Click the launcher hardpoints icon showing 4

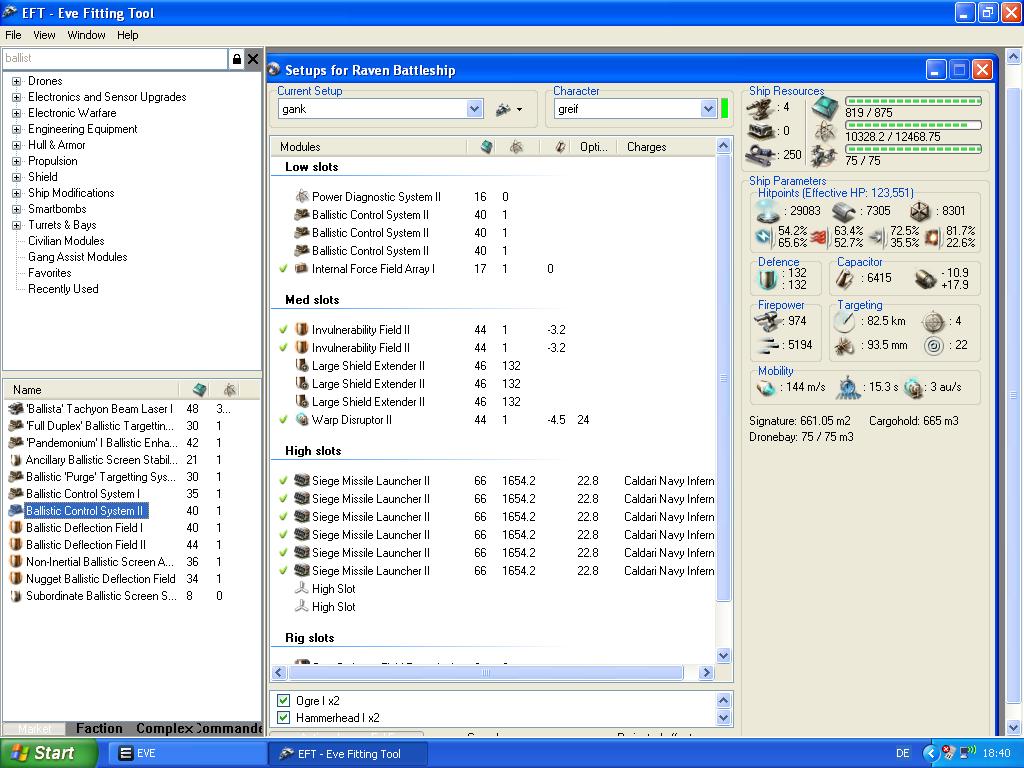pos(761,107)
